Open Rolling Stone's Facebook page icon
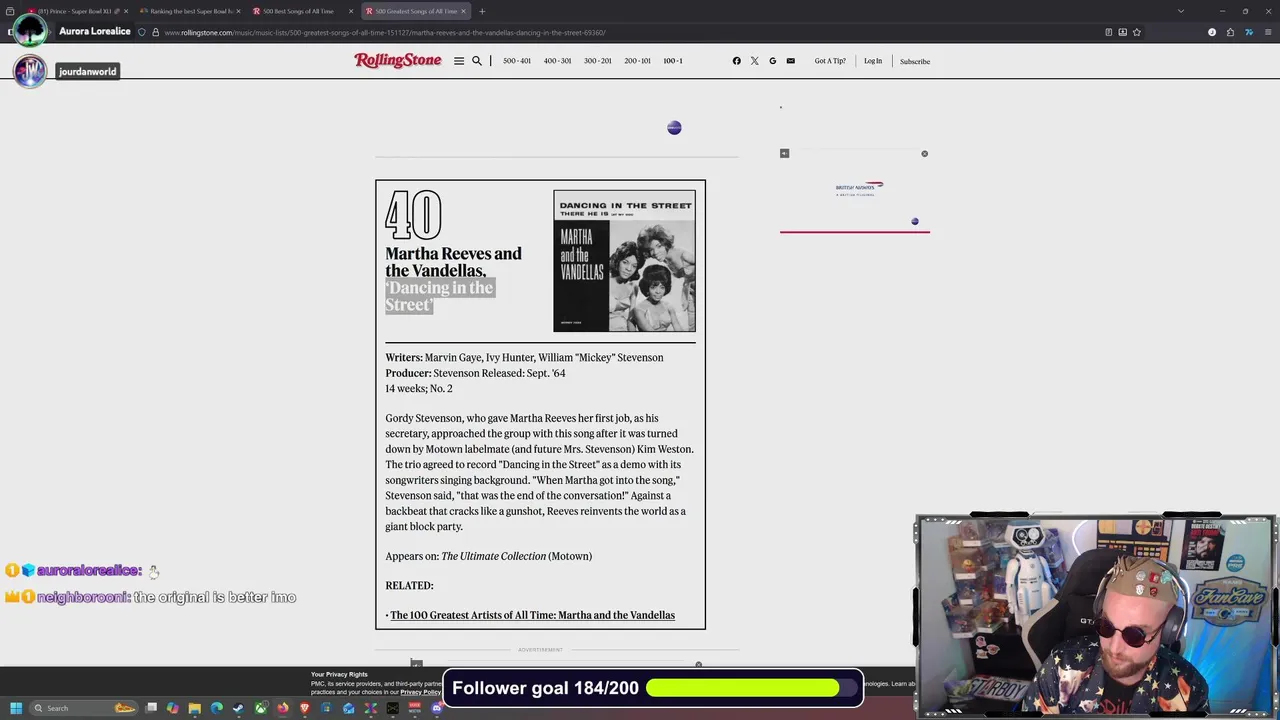 point(737,61)
